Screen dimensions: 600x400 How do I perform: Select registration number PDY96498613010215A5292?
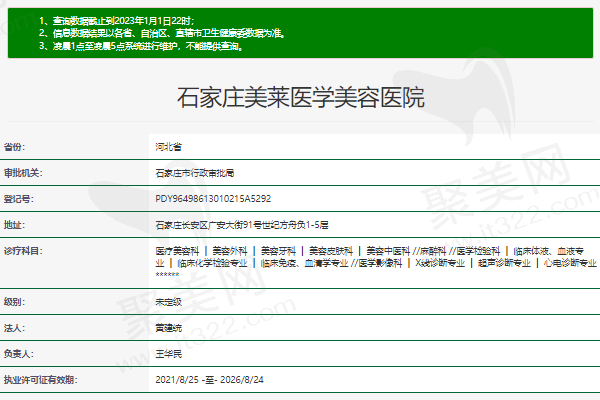pyautogui.click(x=213, y=199)
